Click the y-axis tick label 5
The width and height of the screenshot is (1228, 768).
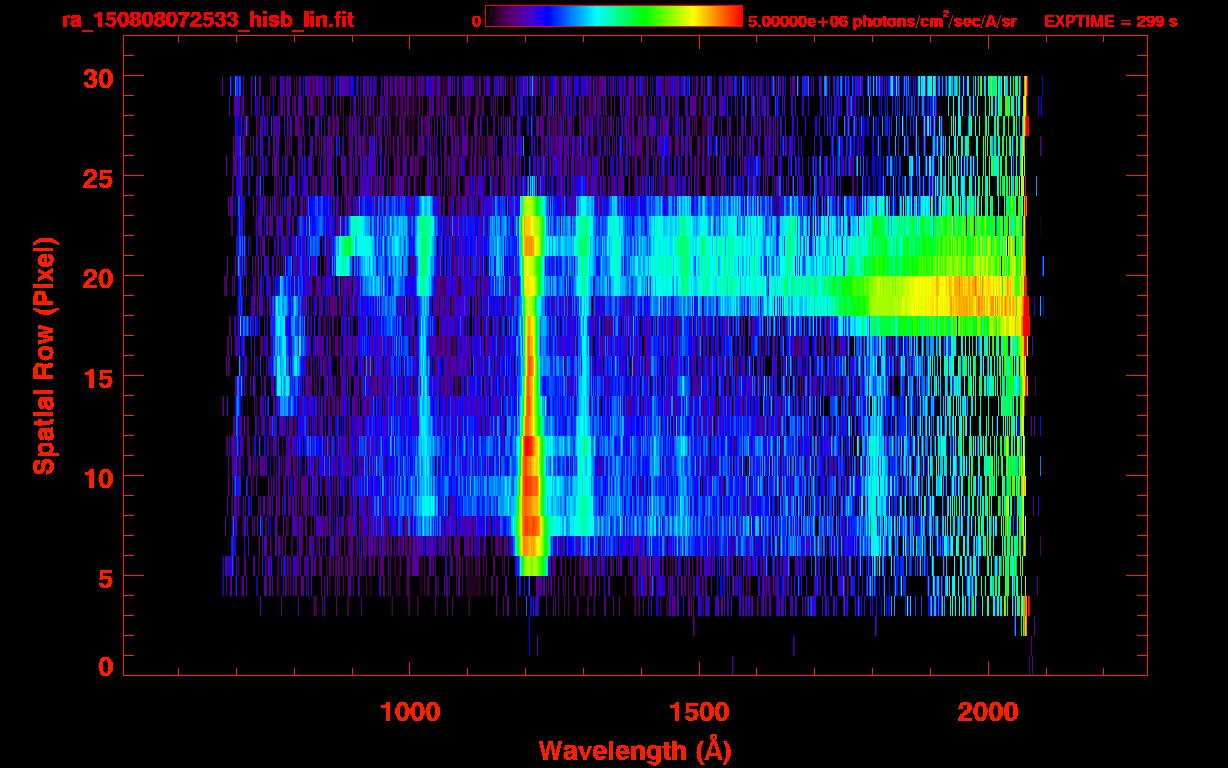105,577
